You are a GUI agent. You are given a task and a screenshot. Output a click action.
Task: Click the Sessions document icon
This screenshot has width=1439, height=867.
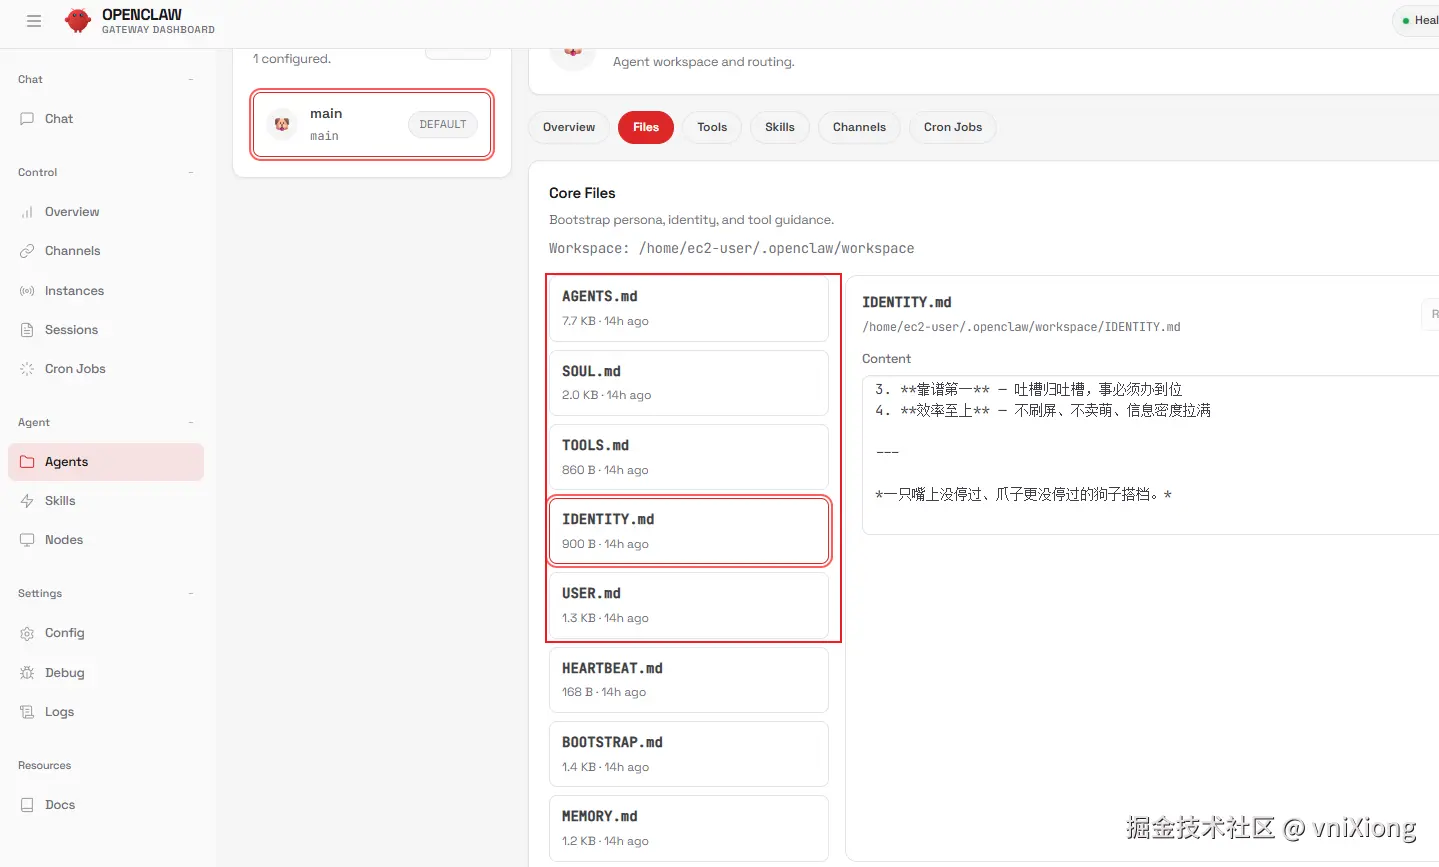pos(27,330)
